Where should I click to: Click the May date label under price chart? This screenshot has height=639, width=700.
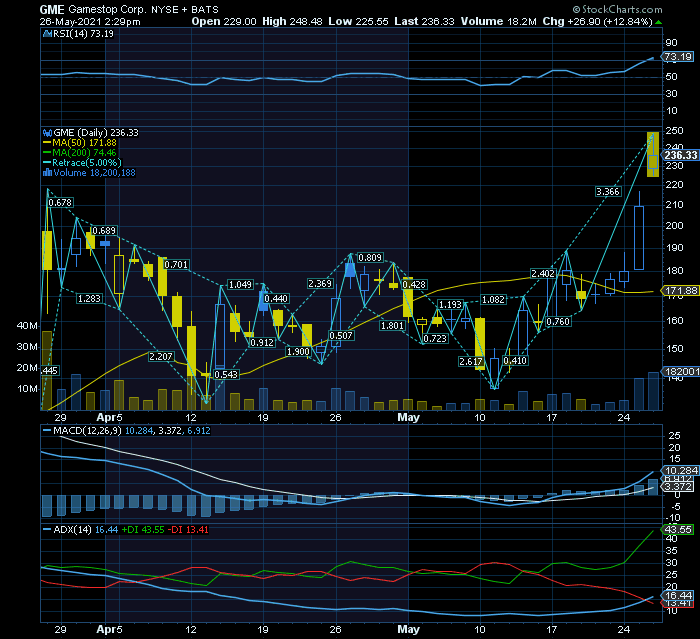point(408,417)
